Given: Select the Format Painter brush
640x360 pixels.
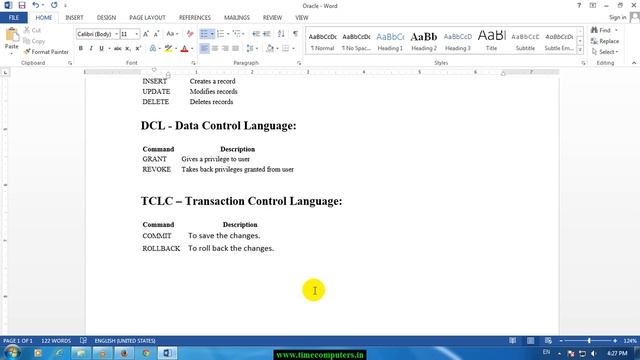Looking at the screenshot, I should (46, 52).
